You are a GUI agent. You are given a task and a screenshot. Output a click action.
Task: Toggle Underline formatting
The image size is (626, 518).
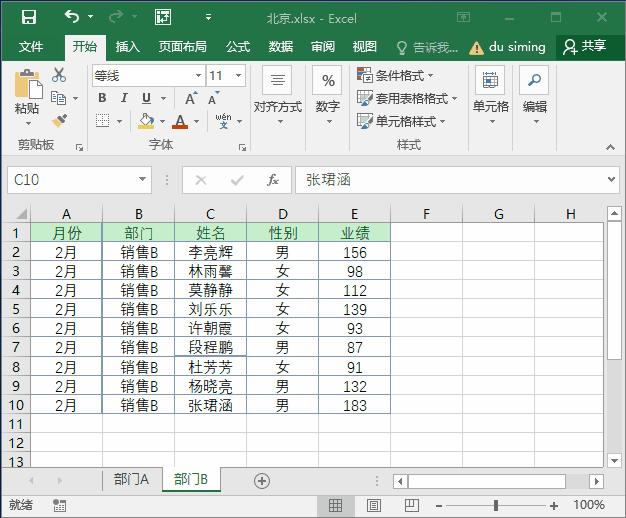pos(147,98)
